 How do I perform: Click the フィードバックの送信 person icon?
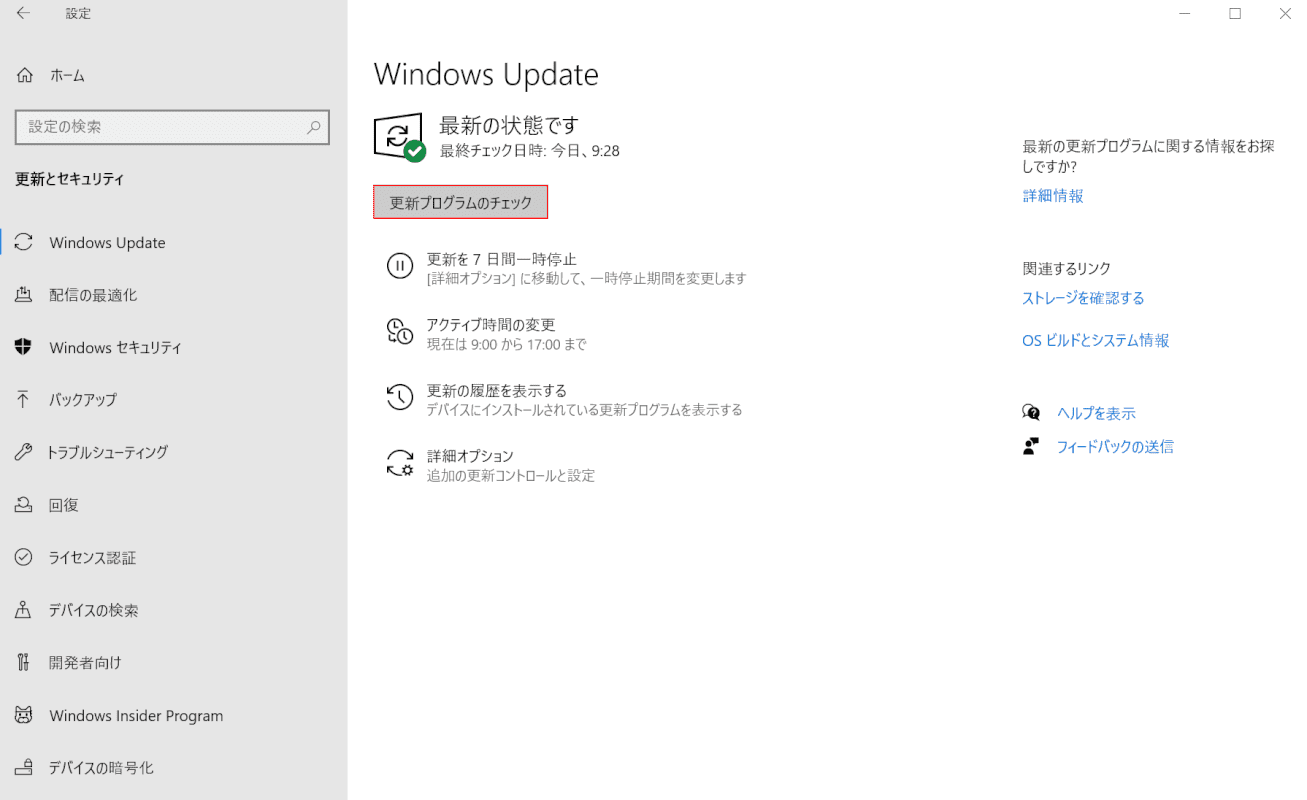(1031, 446)
